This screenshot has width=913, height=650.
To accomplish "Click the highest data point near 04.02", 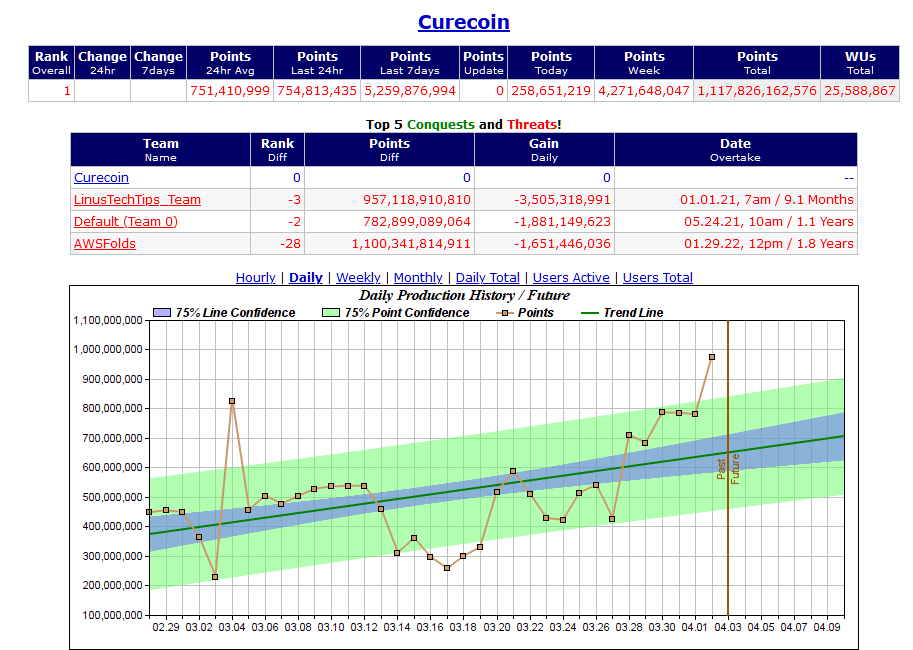I will (x=712, y=357).
